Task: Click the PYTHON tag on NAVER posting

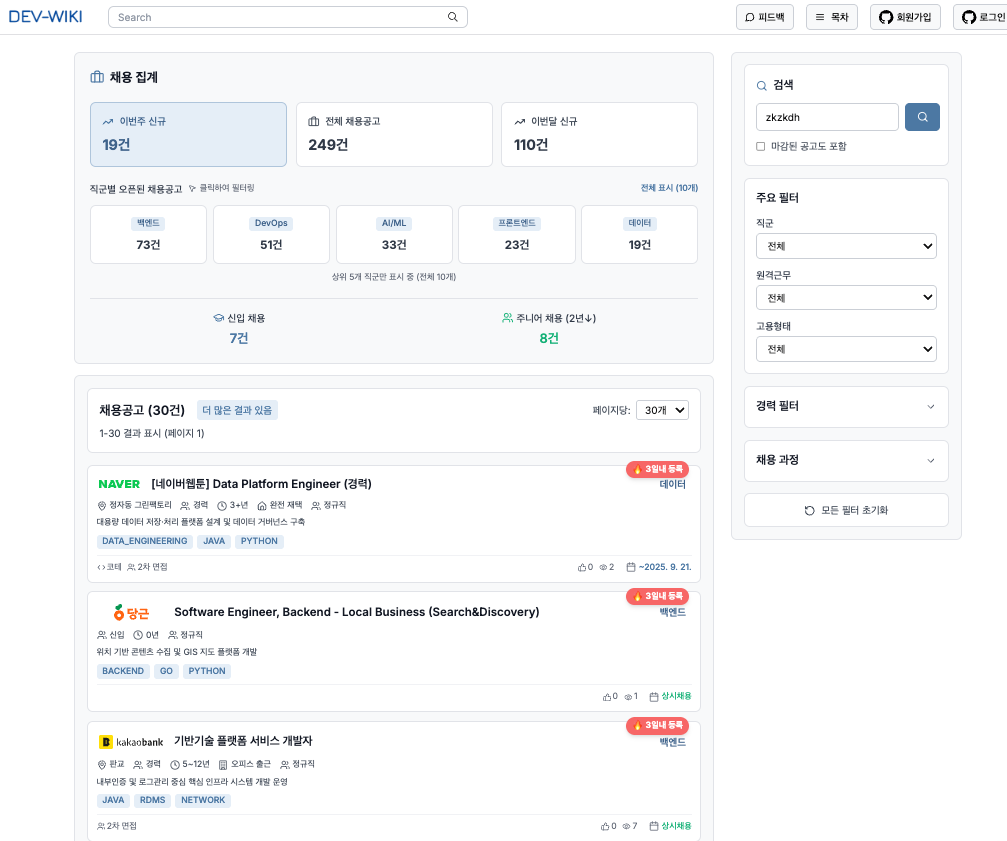Action: point(259,541)
